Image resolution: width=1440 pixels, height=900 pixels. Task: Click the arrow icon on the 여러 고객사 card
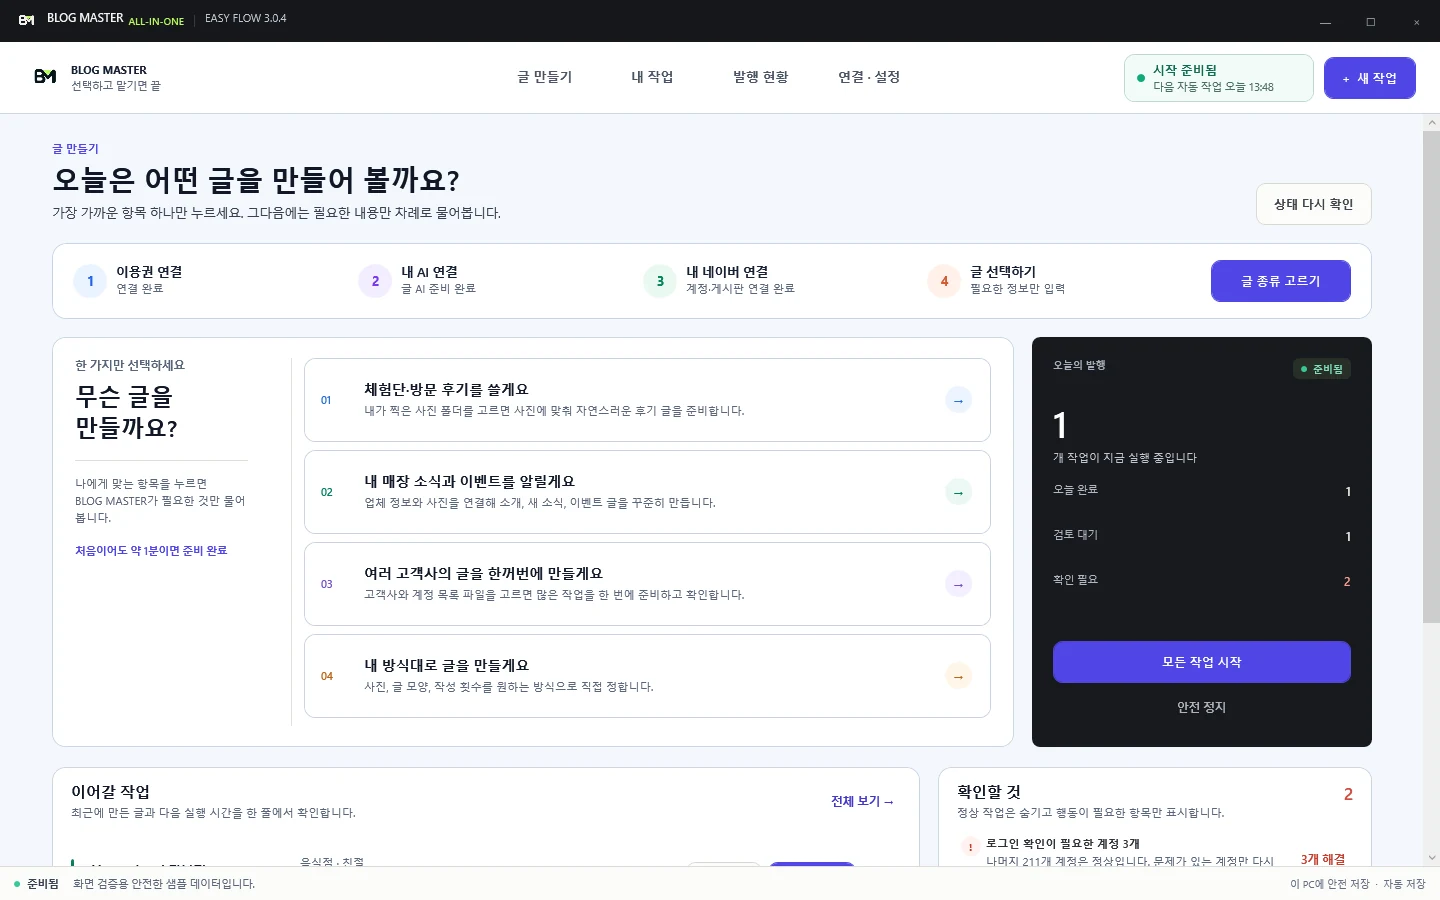click(x=958, y=584)
